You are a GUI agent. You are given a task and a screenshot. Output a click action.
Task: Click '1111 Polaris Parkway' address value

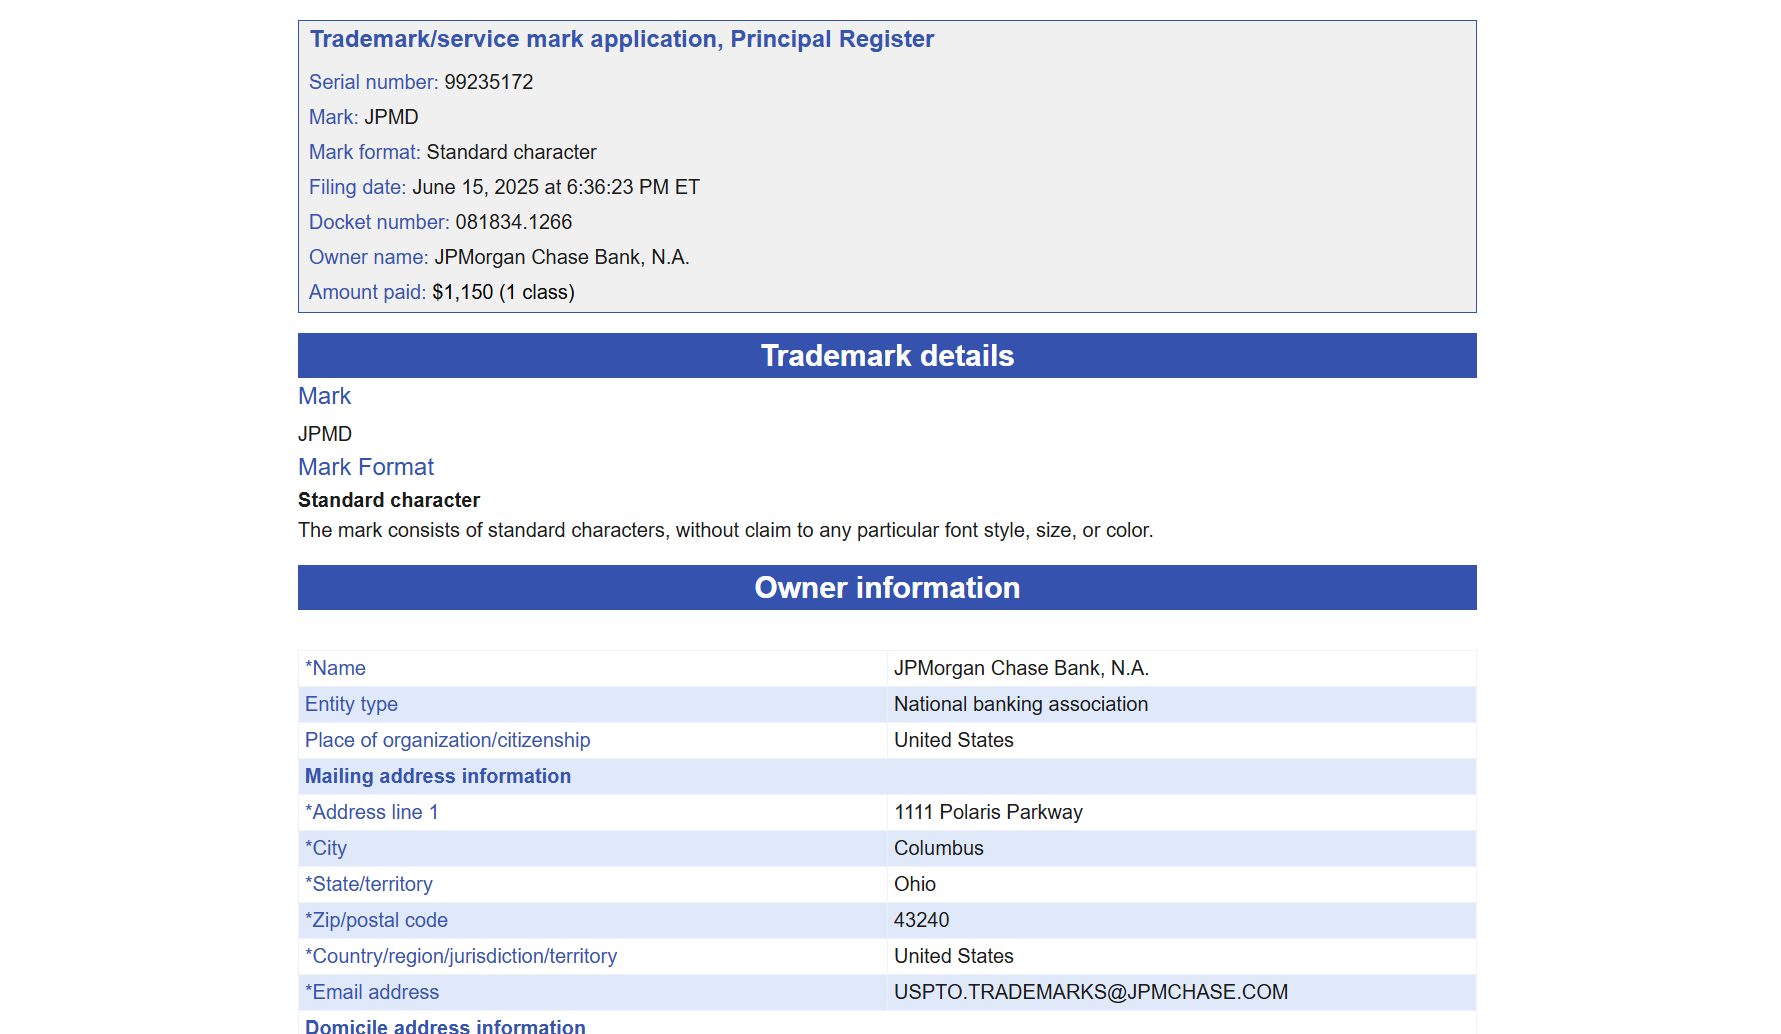pos(988,812)
